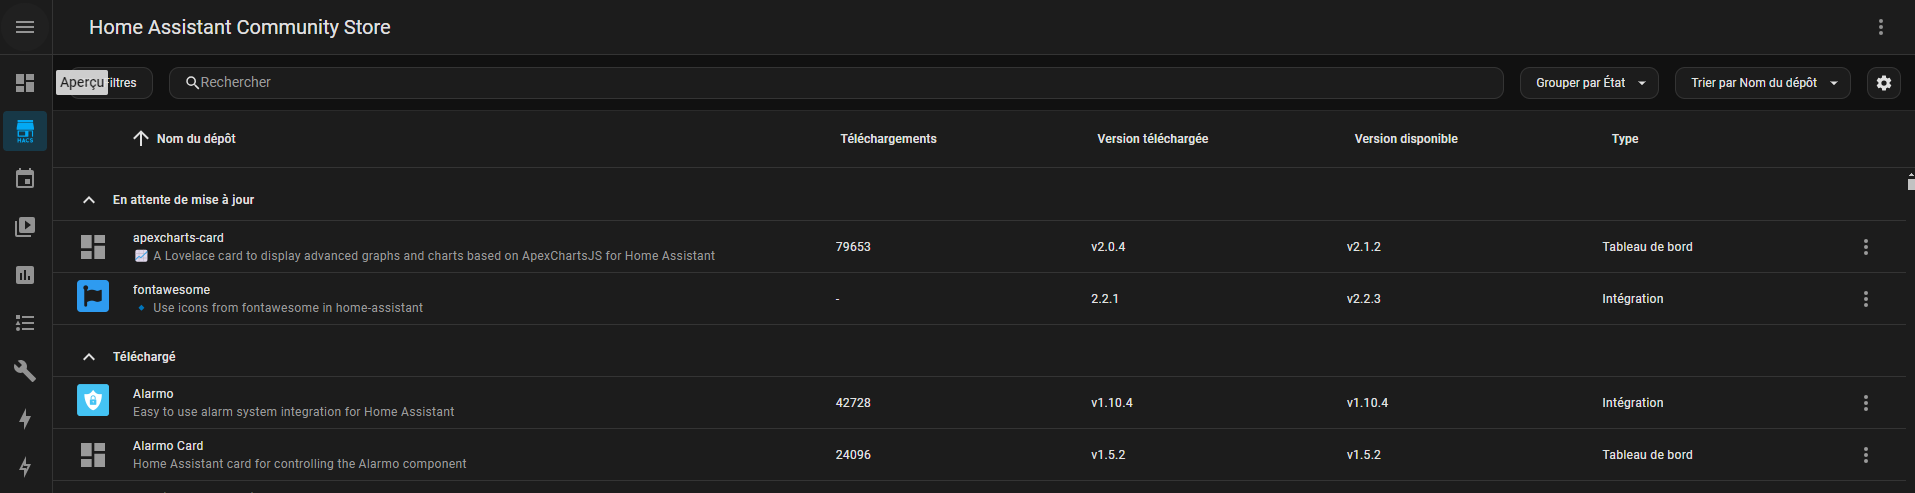Open the developer tools wrench icon

point(25,371)
